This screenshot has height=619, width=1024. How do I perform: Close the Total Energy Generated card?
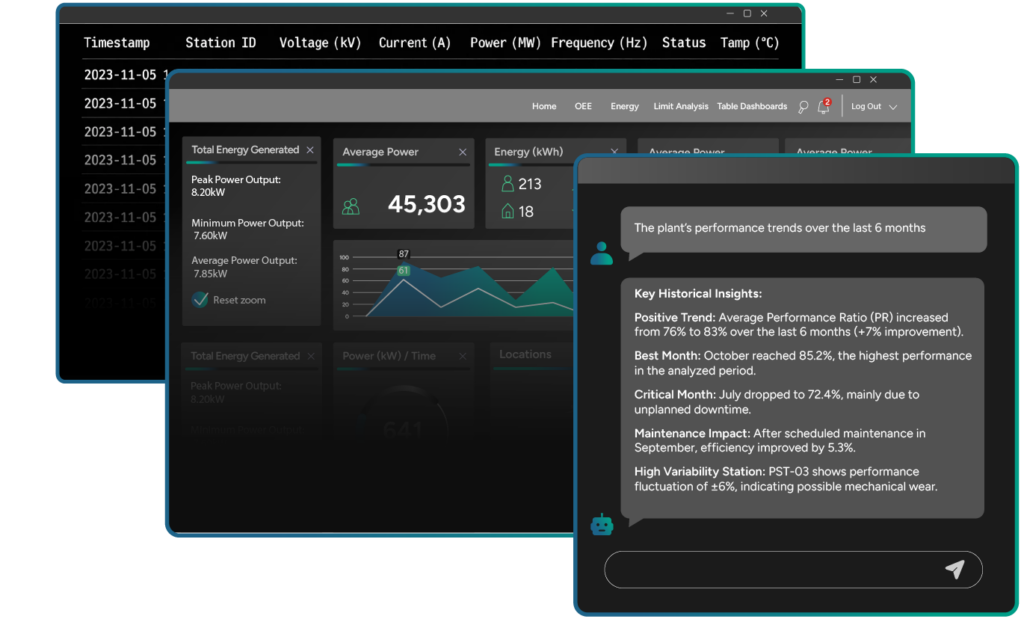(x=310, y=150)
